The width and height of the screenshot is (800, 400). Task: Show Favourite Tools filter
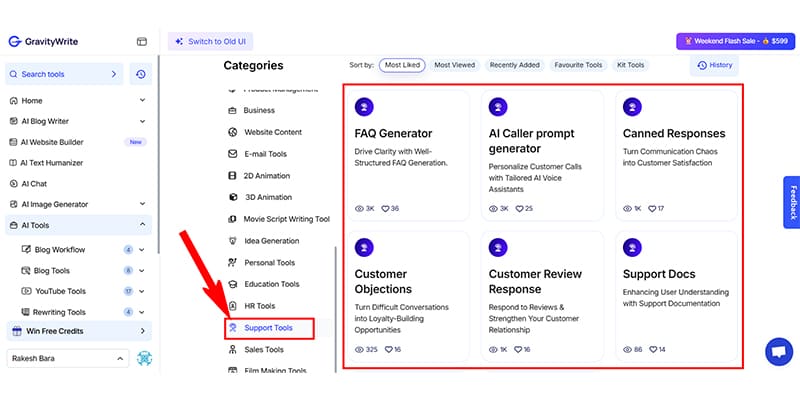[578, 65]
